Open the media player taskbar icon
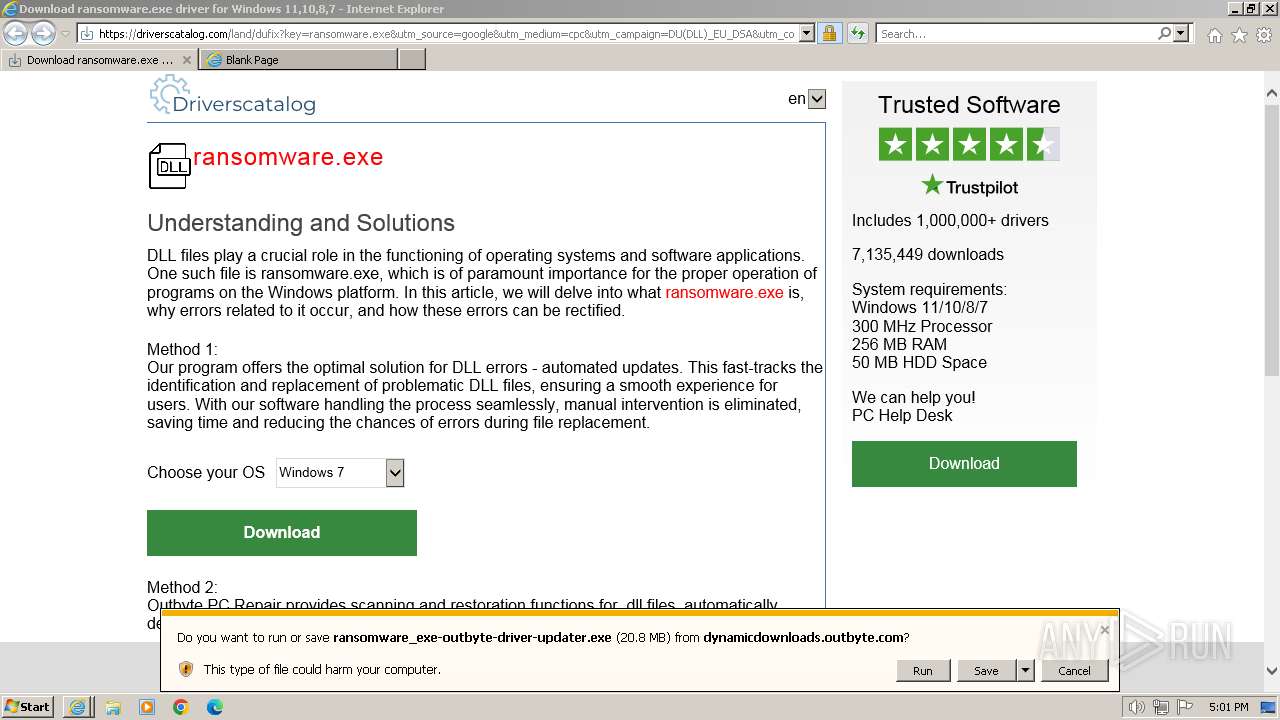 click(x=147, y=707)
